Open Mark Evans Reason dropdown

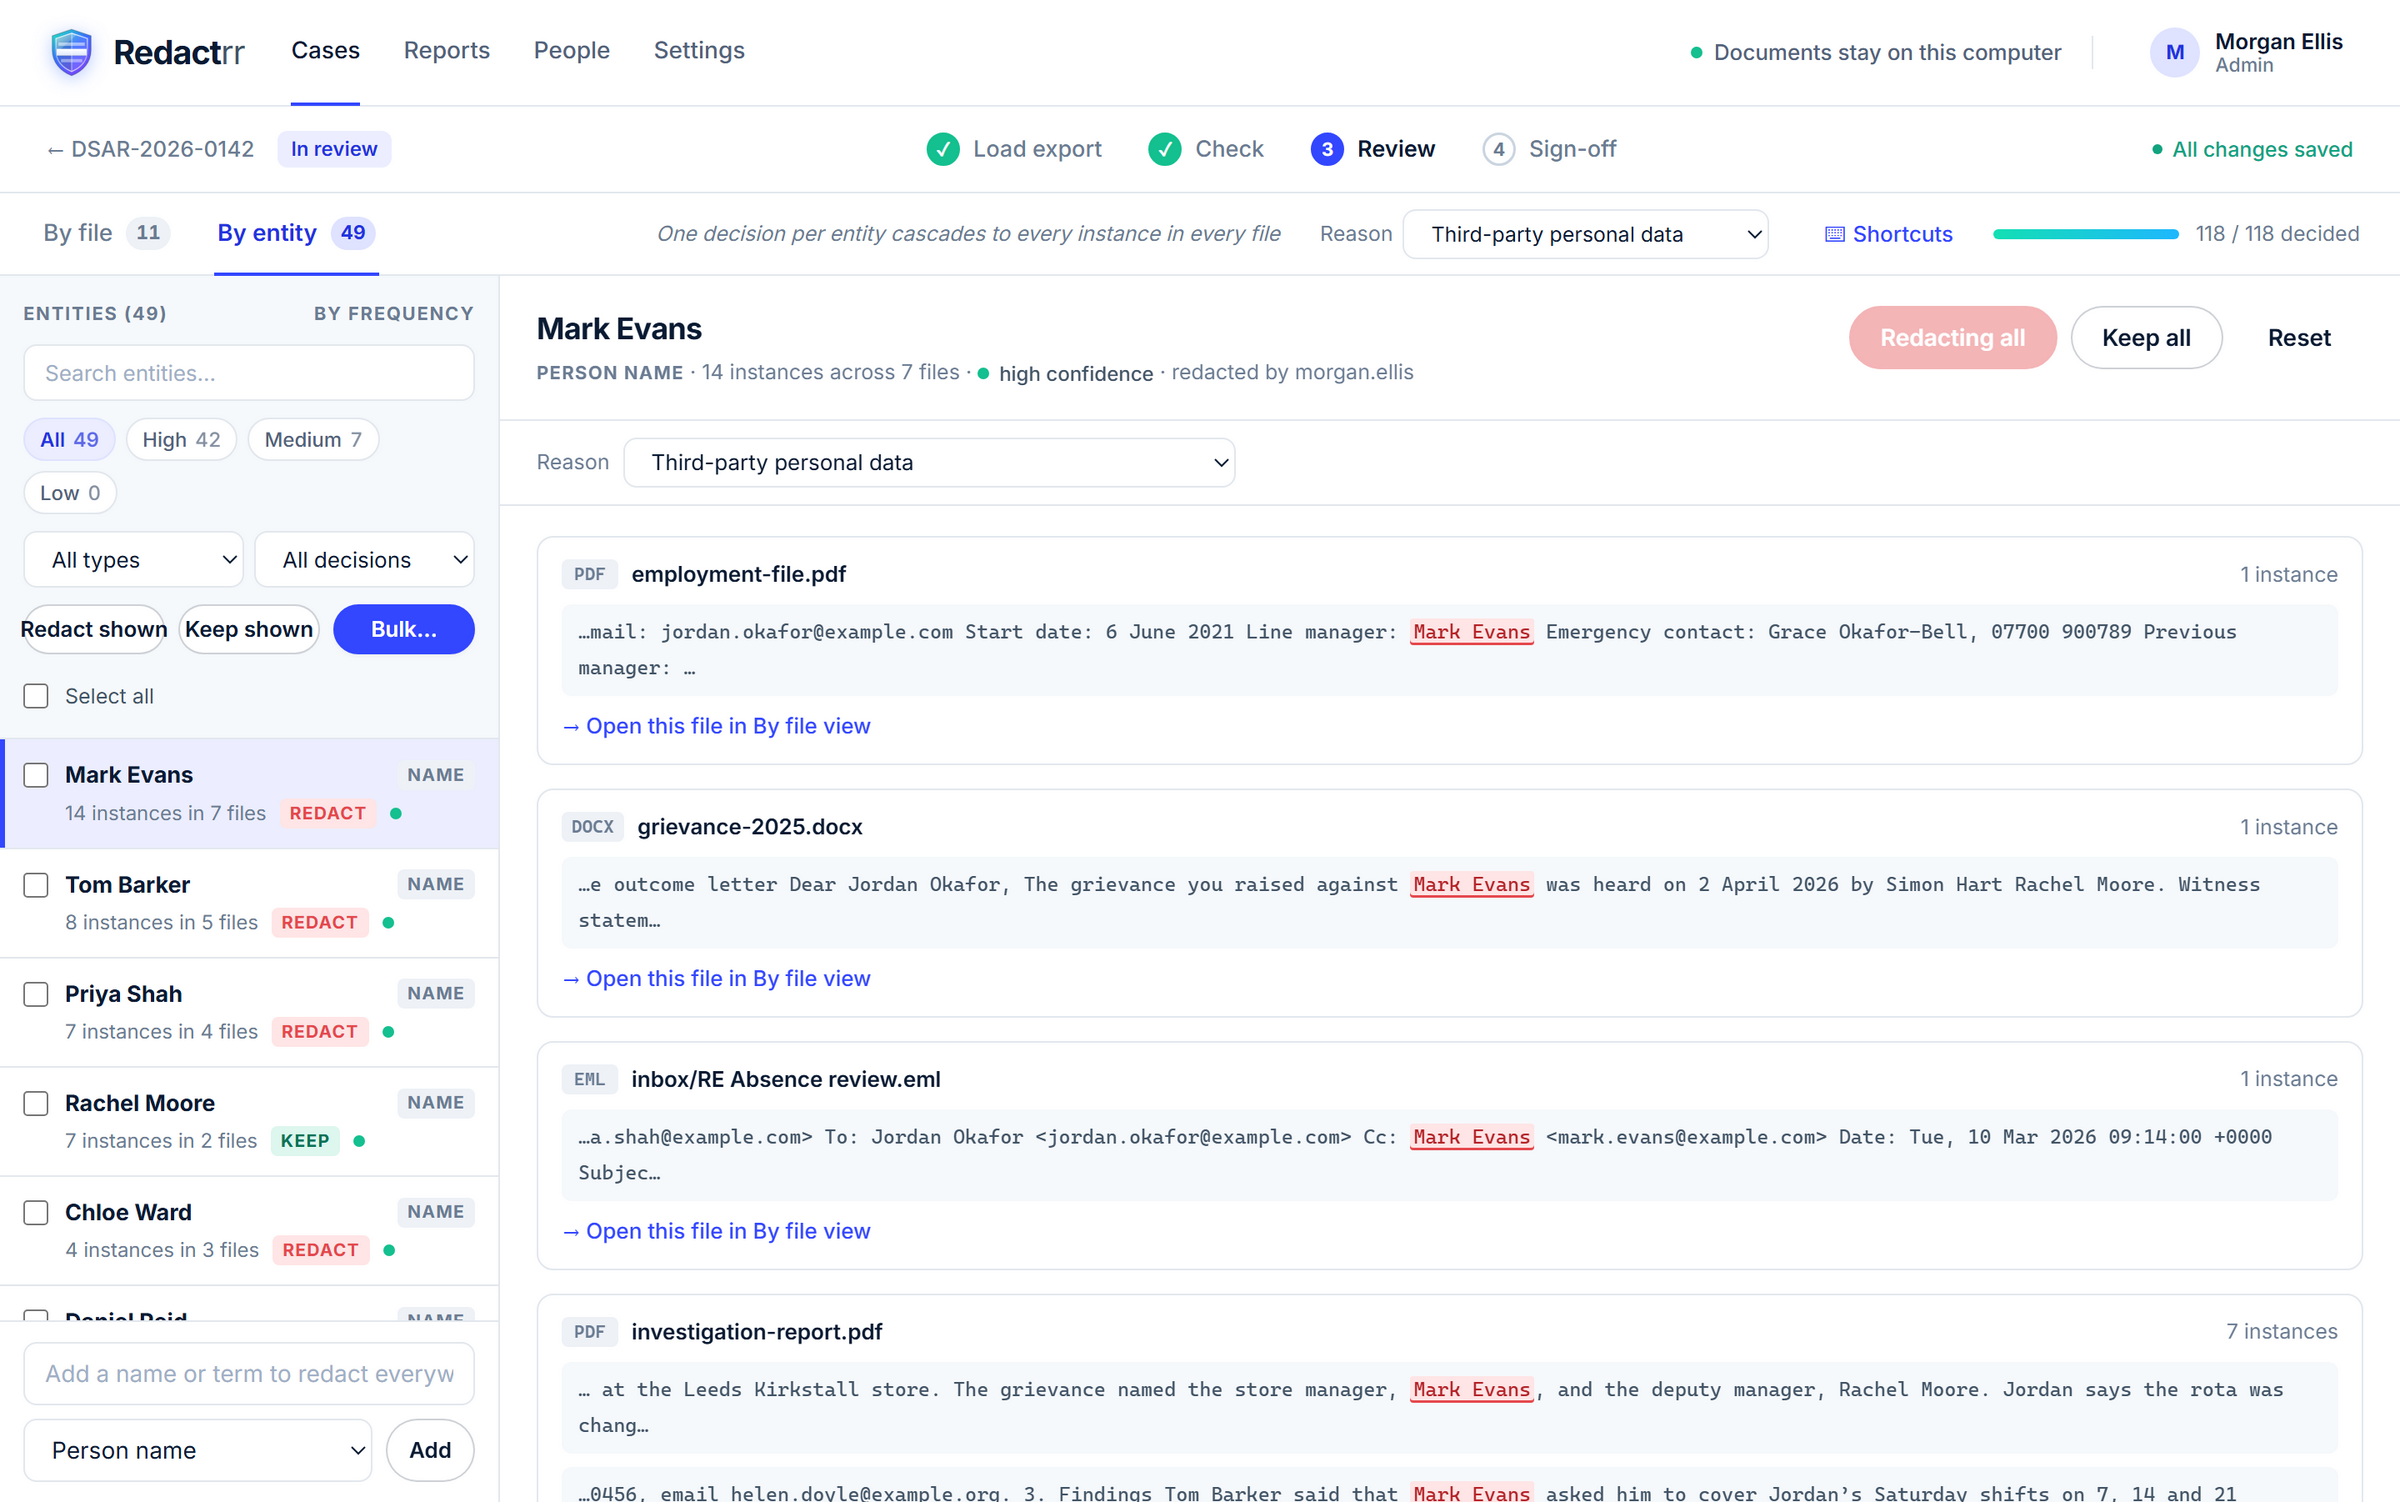pos(929,463)
